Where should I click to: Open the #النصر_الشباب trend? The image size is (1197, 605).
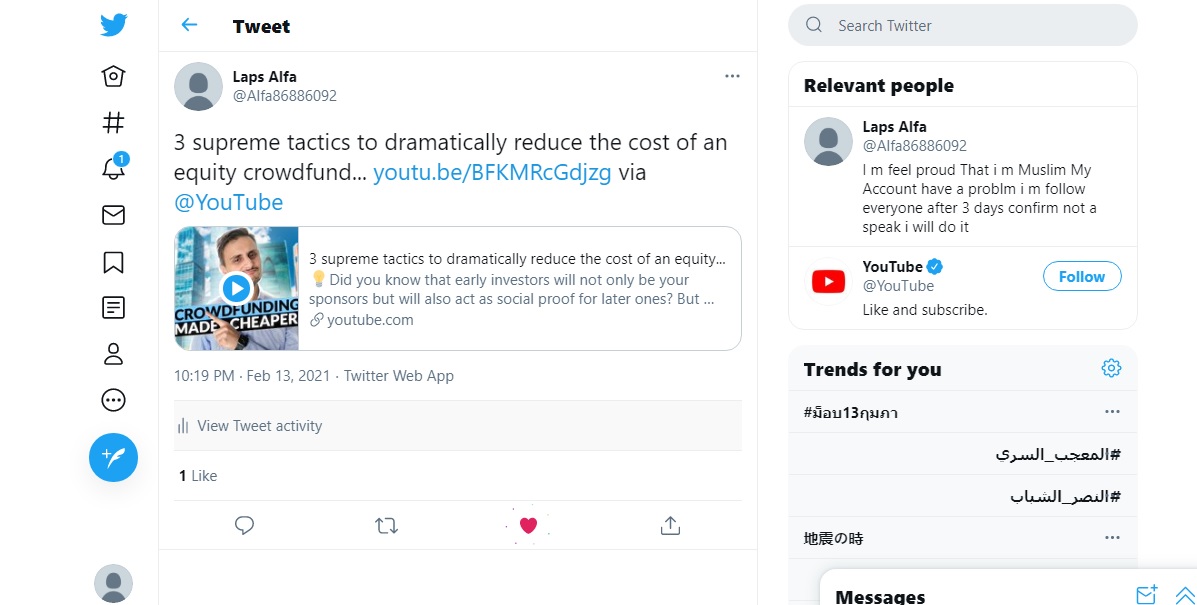1065,497
